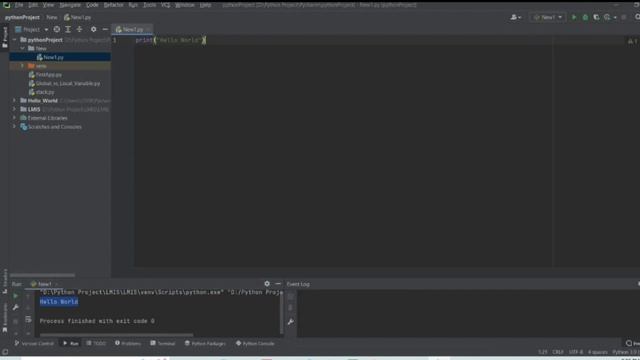Click UTF-8 encoding in status bar
640x360 pixels.
click(576, 352)
